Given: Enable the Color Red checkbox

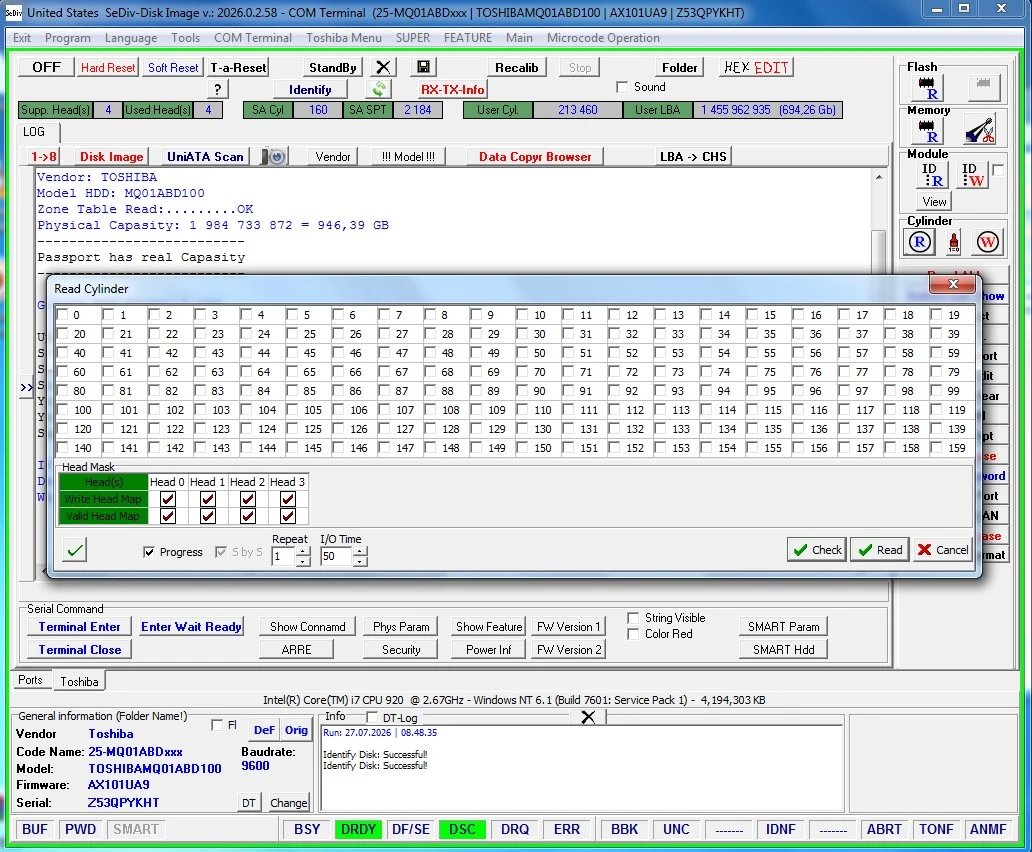Looking at the screenshot, I should pyautogui.click(x=633, y=634).
